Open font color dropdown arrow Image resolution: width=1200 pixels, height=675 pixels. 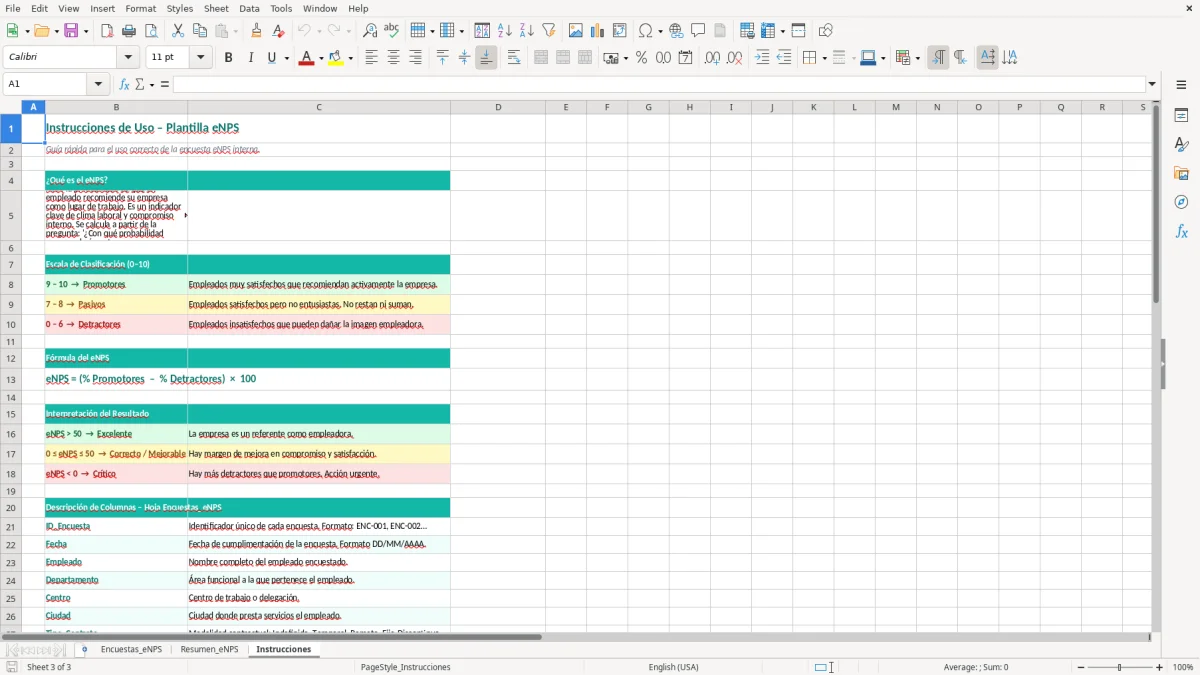pyautogui.click(x=320, y=58)
